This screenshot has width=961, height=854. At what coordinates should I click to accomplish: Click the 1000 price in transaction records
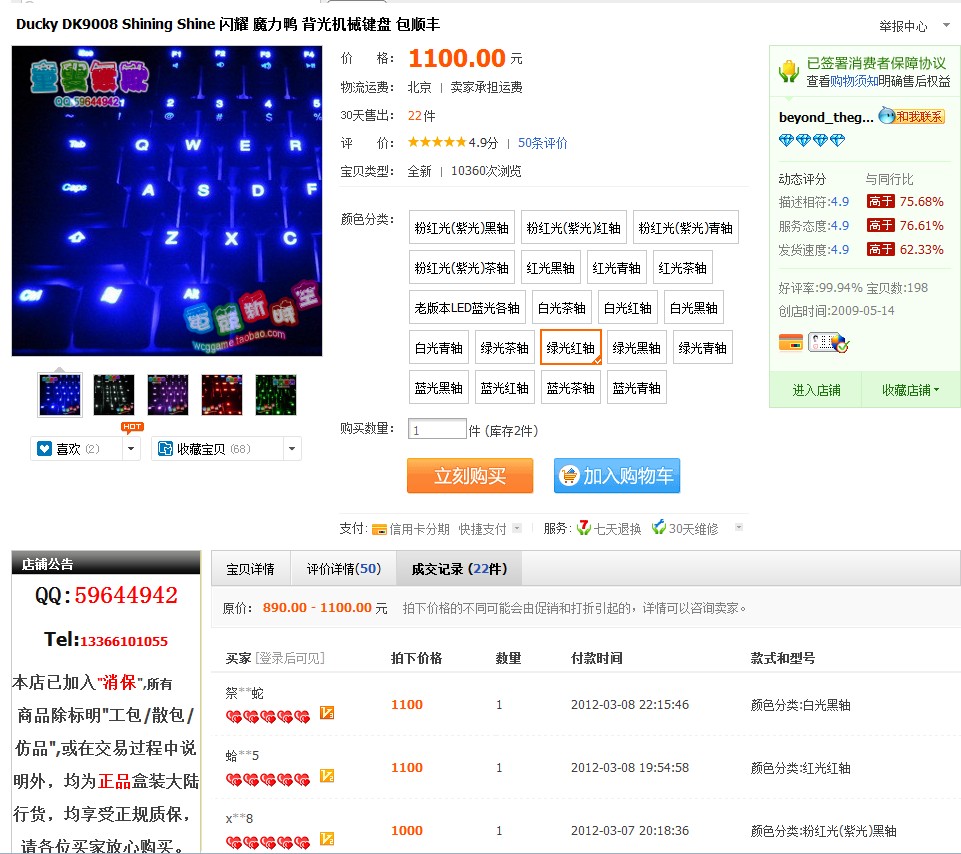pos(407,831)
